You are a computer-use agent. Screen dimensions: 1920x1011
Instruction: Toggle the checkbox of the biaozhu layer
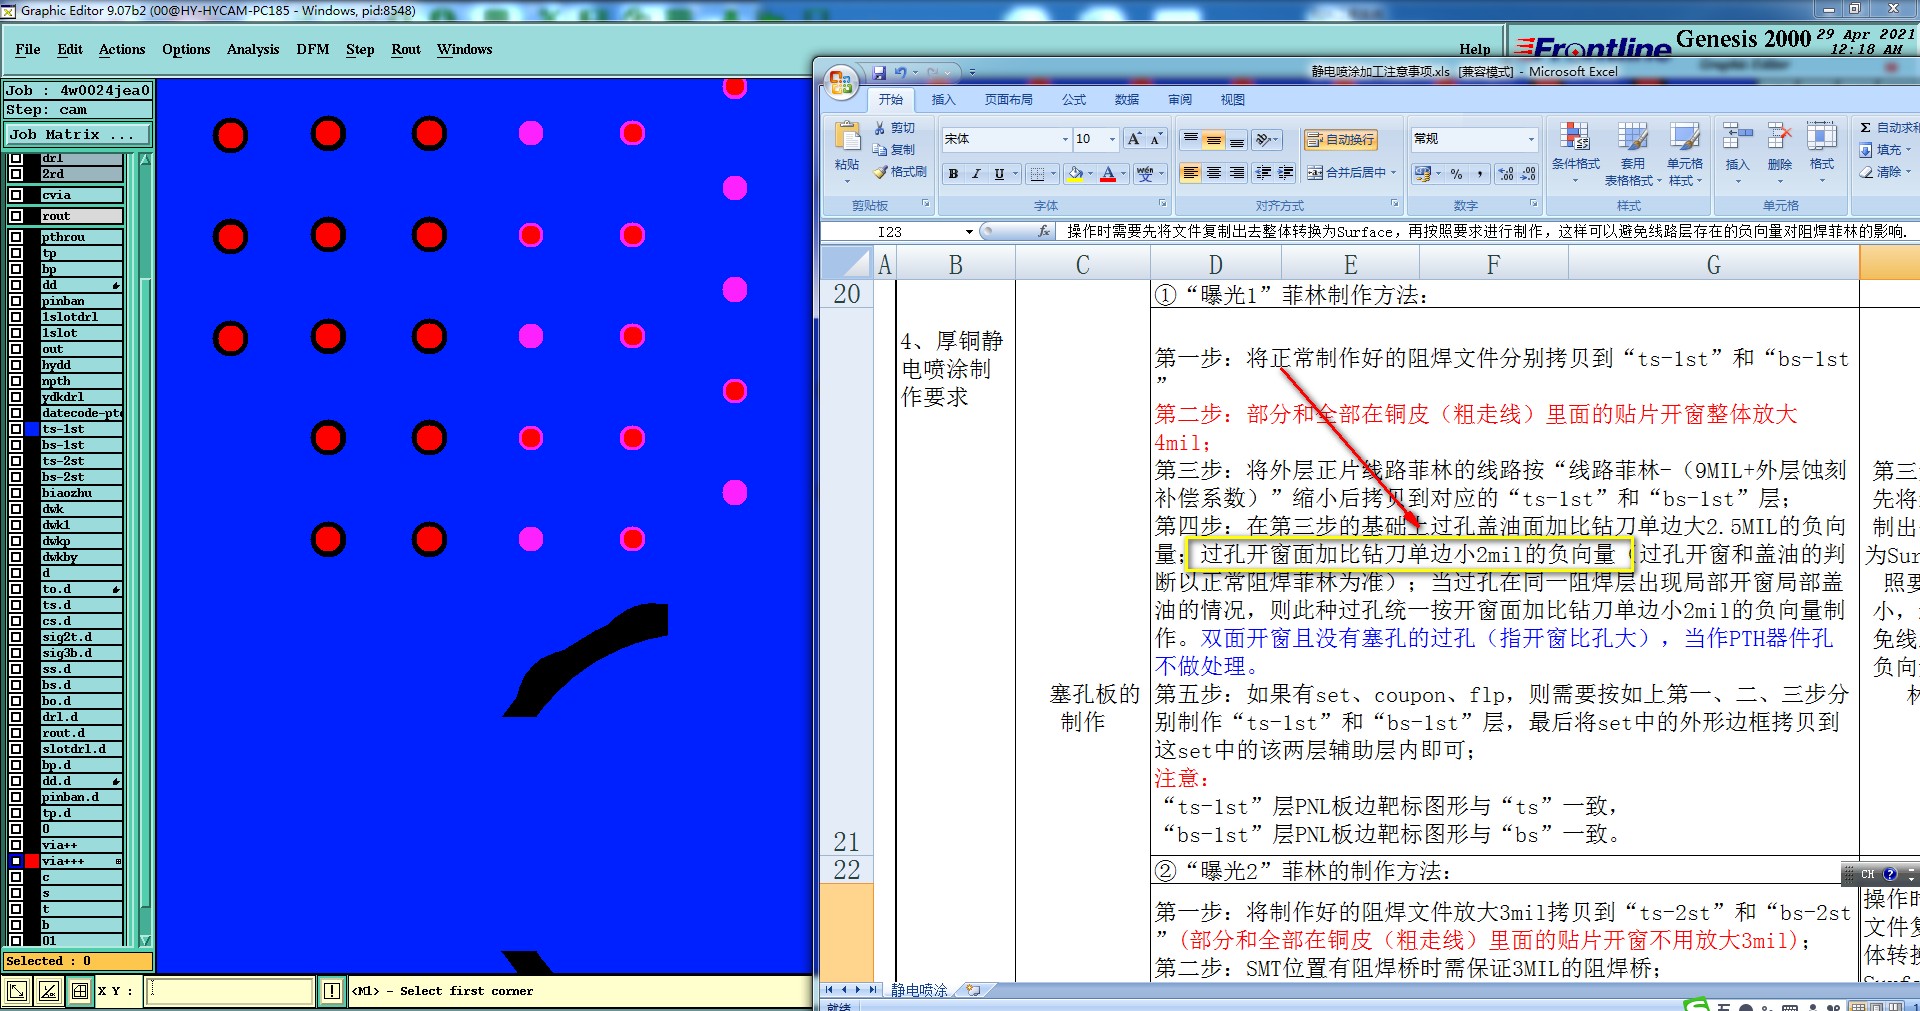(16, 493)
